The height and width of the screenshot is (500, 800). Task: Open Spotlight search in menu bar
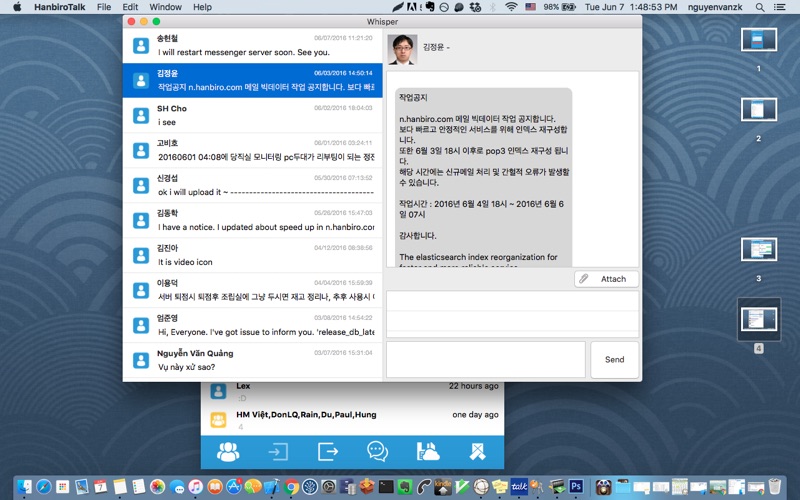click(x=760, y=7)
